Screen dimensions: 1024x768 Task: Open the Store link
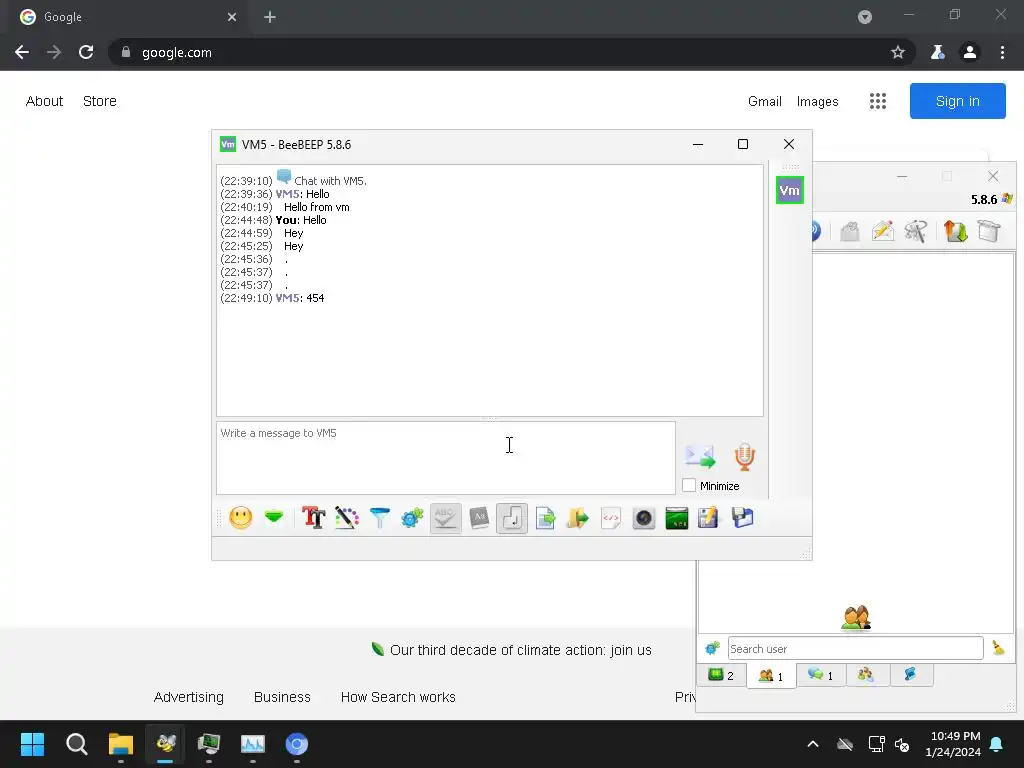(100, 101)
